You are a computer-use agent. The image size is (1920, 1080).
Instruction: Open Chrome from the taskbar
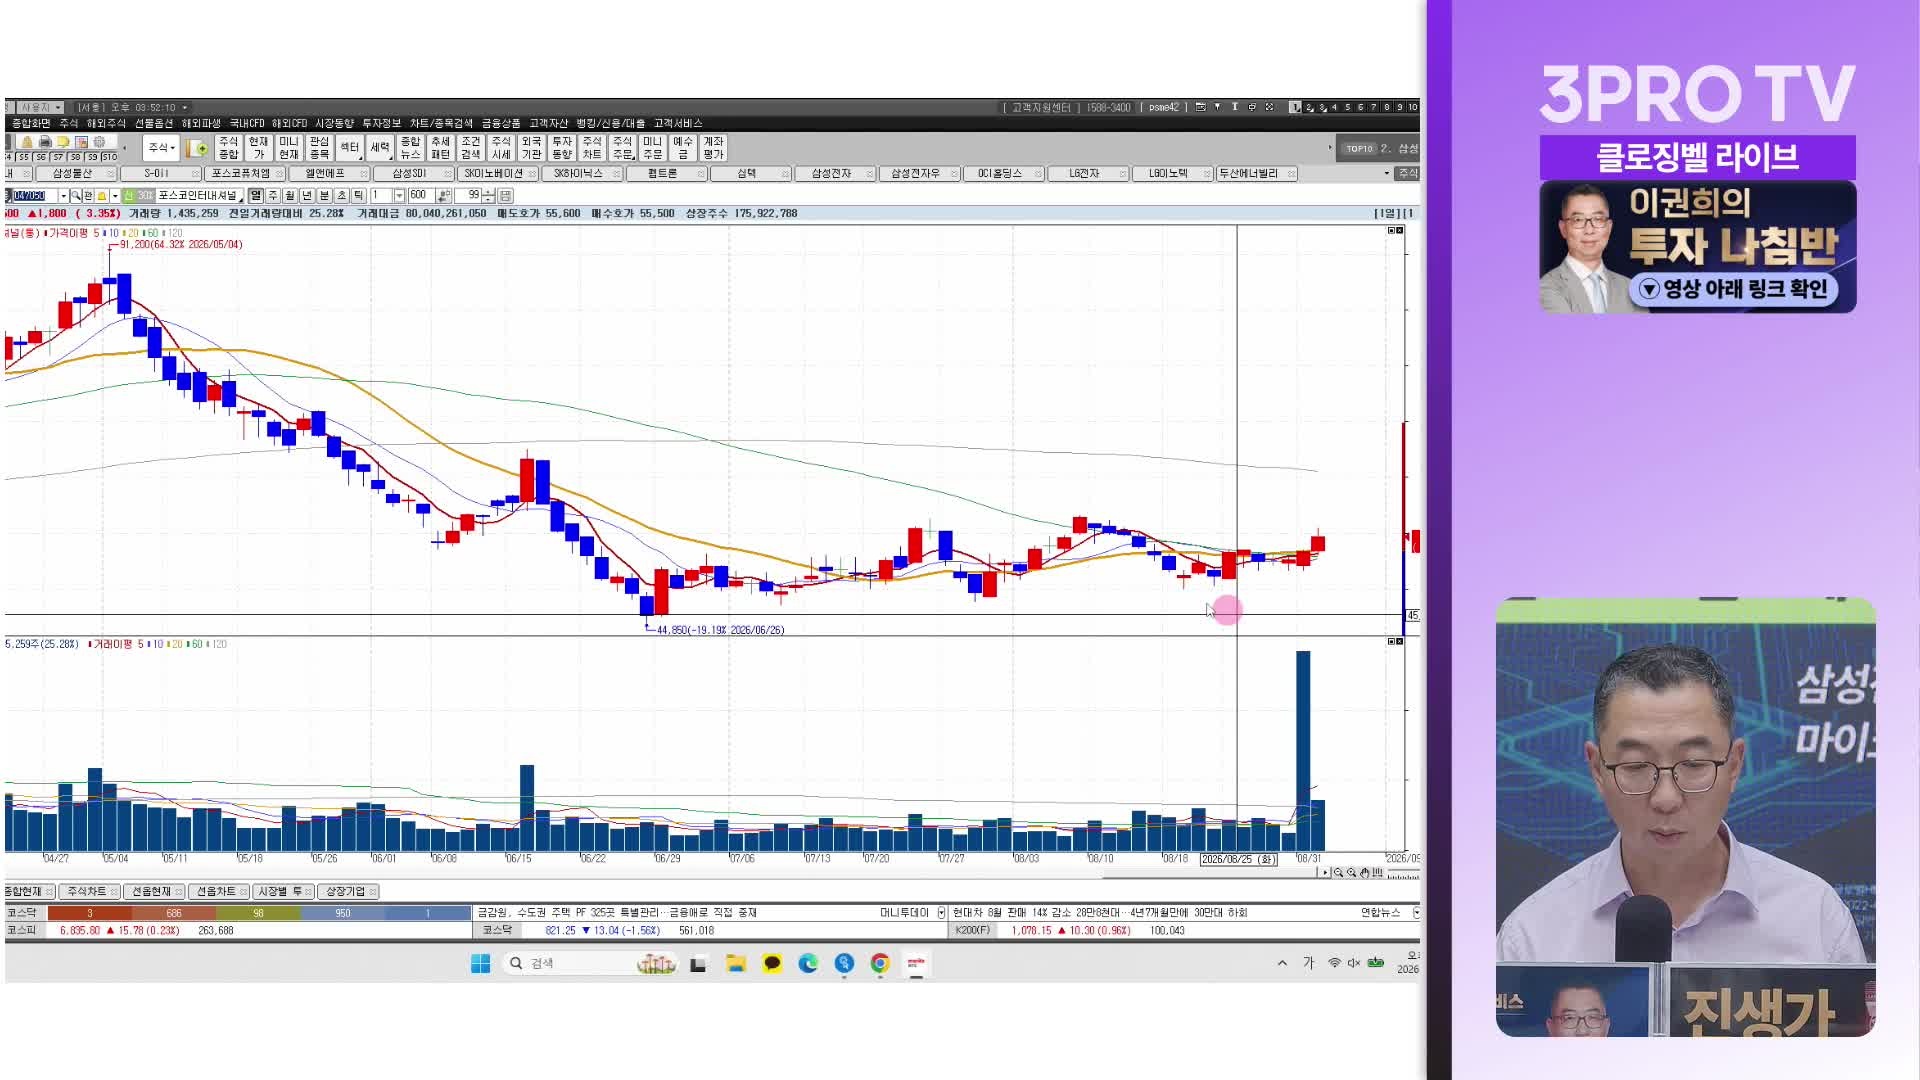[x=880, y=963]
